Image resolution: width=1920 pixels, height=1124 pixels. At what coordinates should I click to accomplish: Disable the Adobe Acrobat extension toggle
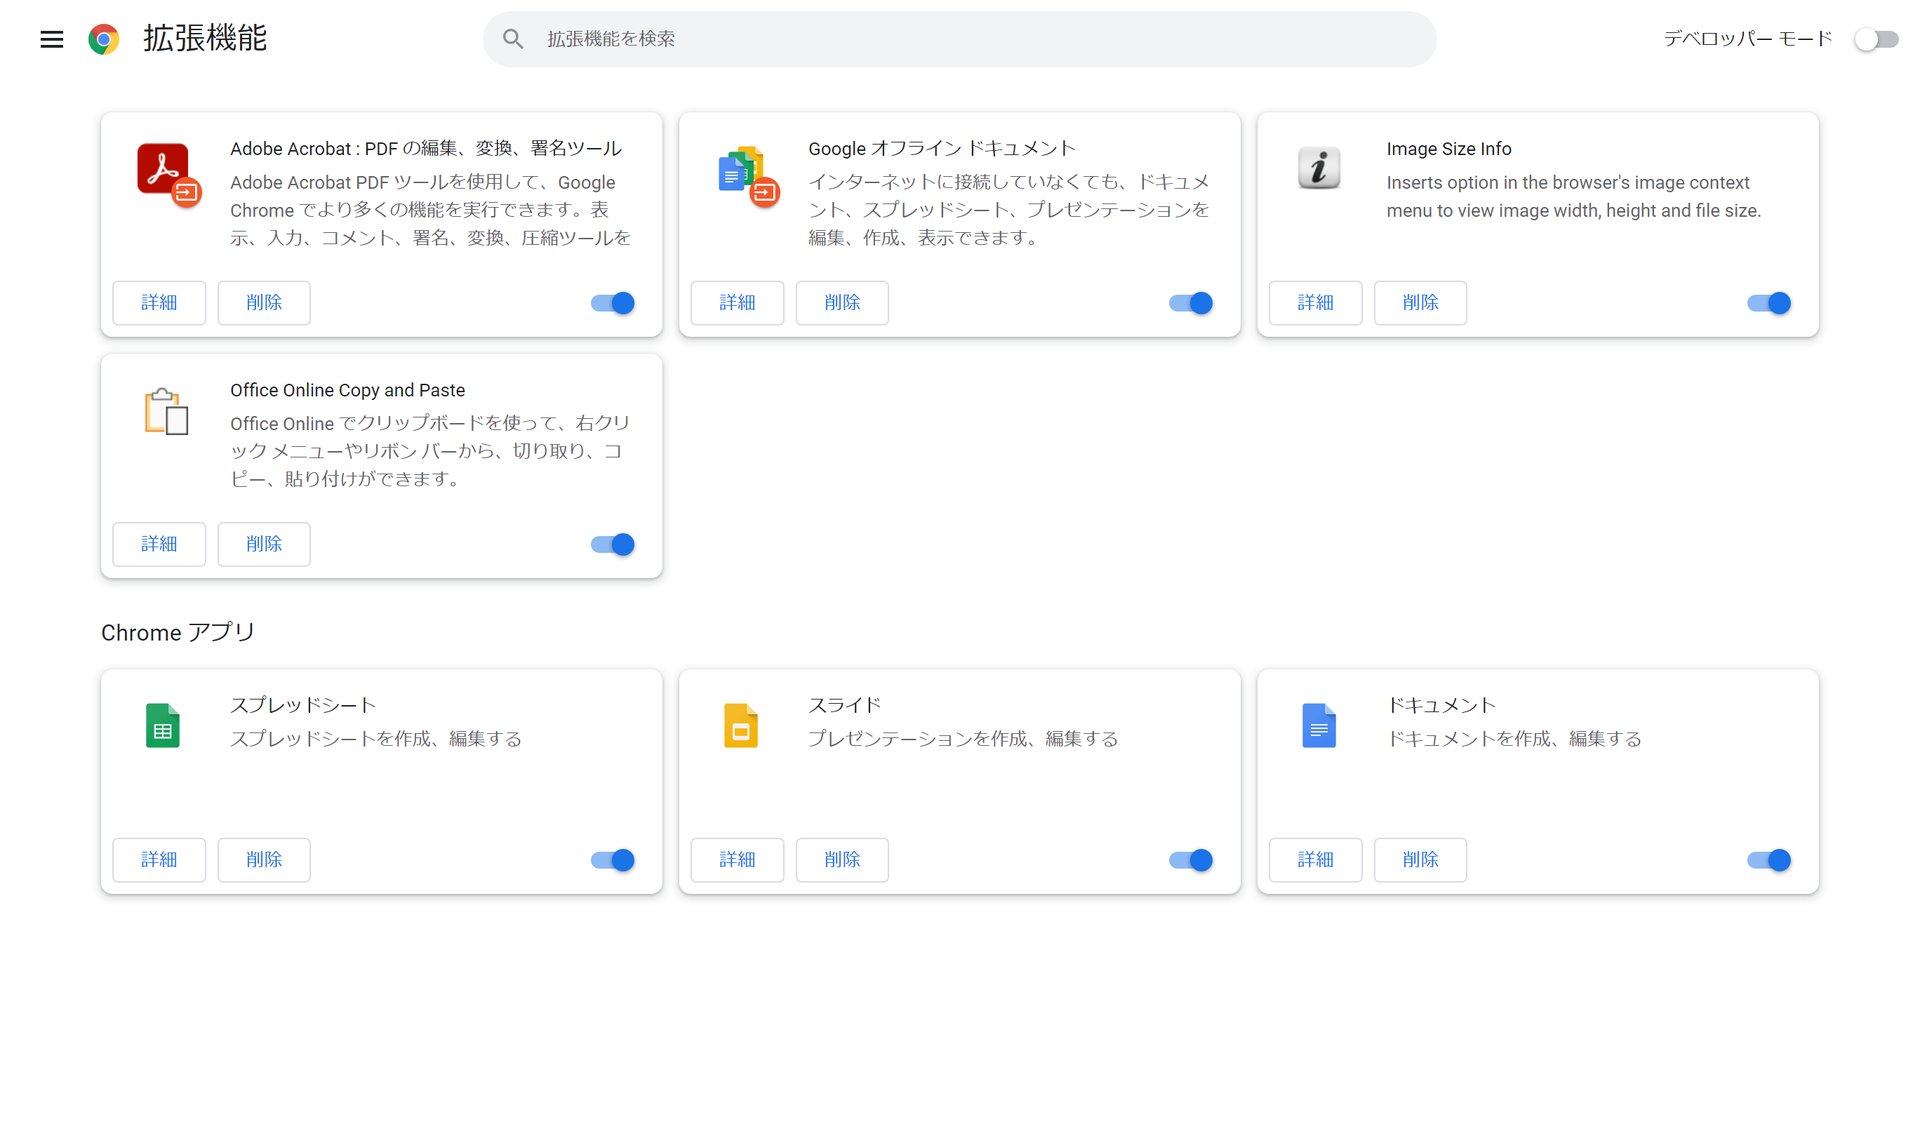(613, 303)
